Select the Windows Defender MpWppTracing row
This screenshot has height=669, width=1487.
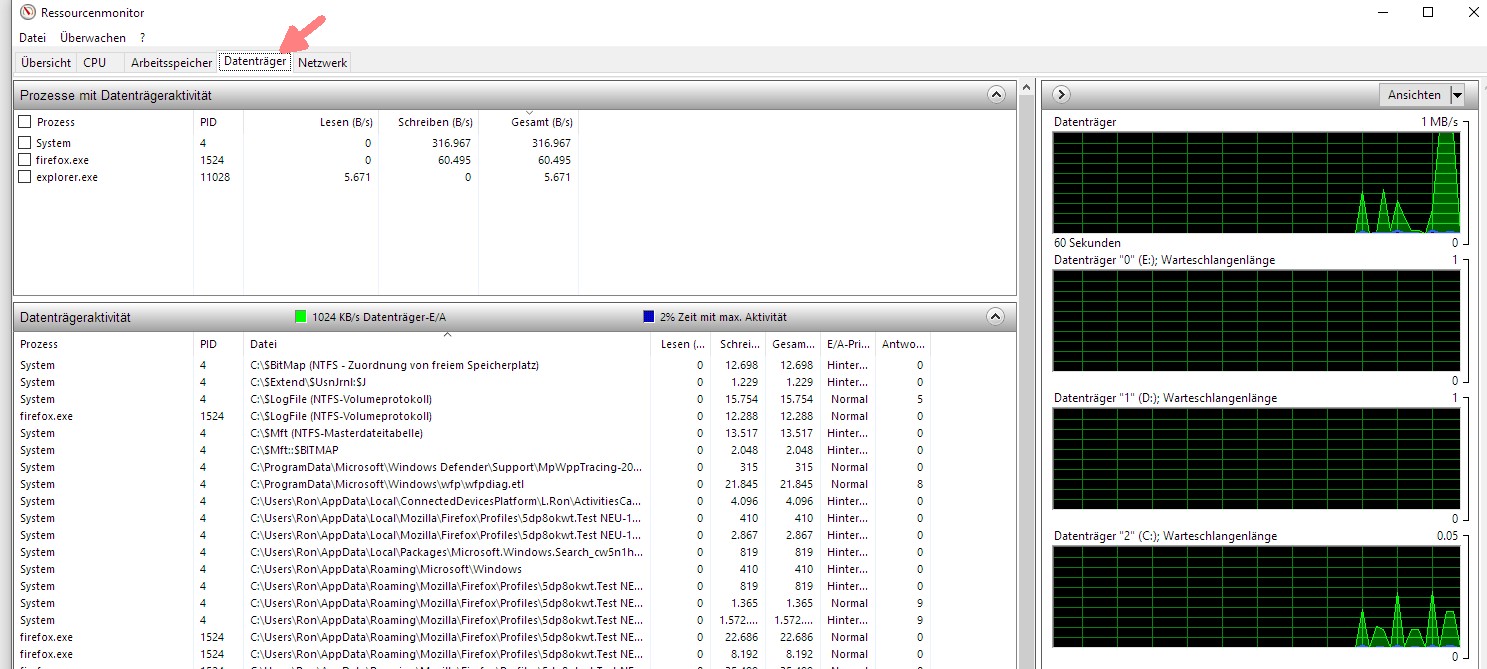pos(474,467)
